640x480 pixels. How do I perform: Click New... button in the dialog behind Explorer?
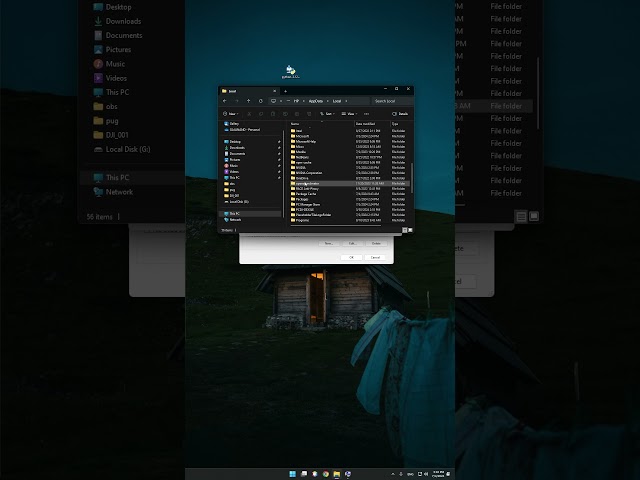[329, 243]
